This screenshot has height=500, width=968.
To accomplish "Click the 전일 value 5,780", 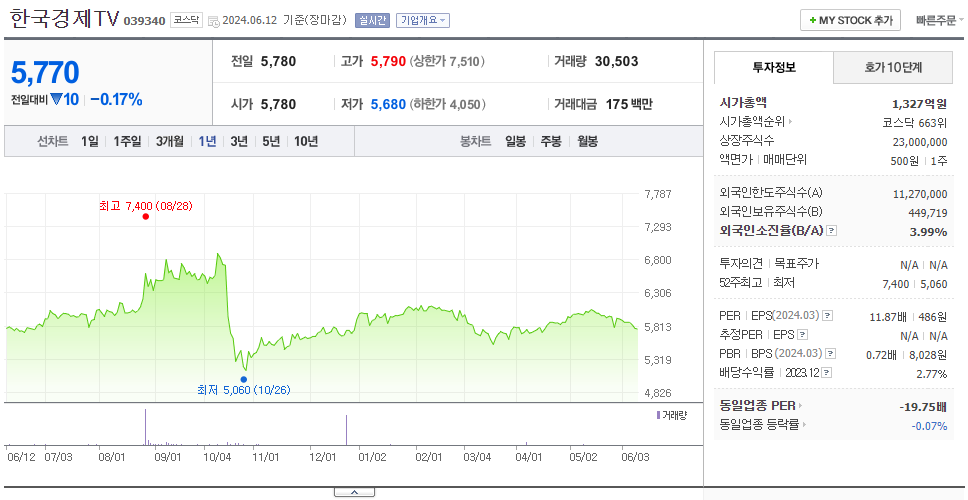I will coord(278,62).
